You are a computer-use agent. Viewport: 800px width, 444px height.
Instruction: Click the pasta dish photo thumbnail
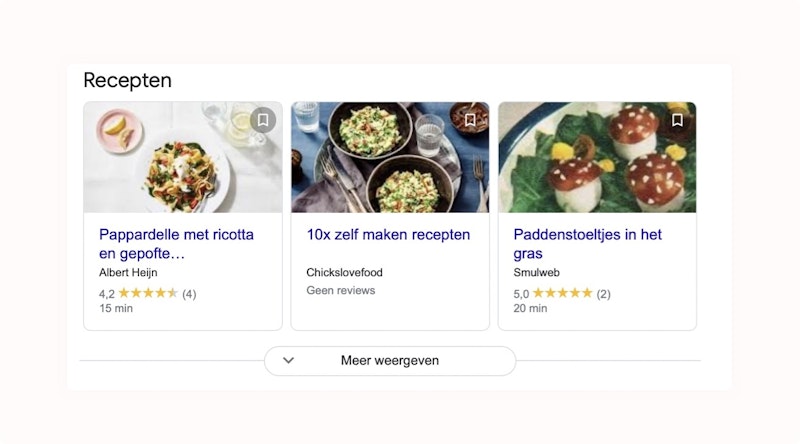coord(170,160)
